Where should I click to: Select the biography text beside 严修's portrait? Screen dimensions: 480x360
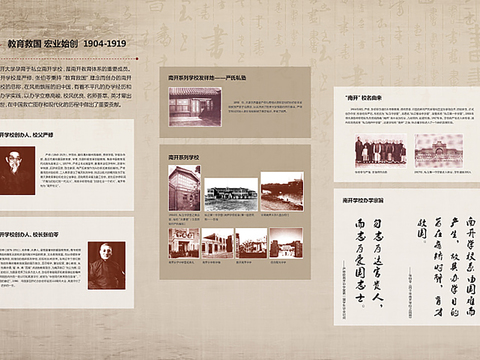(x=83, y=170)
